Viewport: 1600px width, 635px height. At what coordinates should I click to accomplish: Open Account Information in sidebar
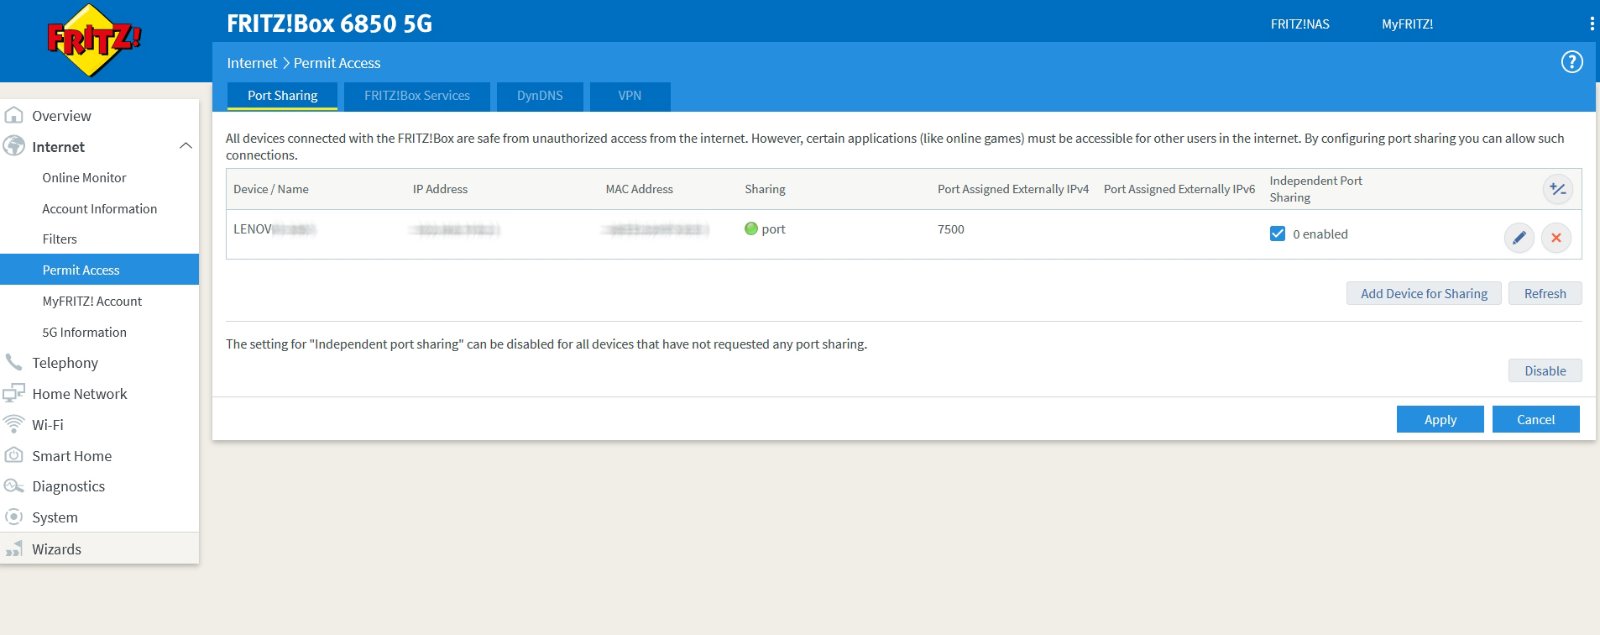pos(99,209)
